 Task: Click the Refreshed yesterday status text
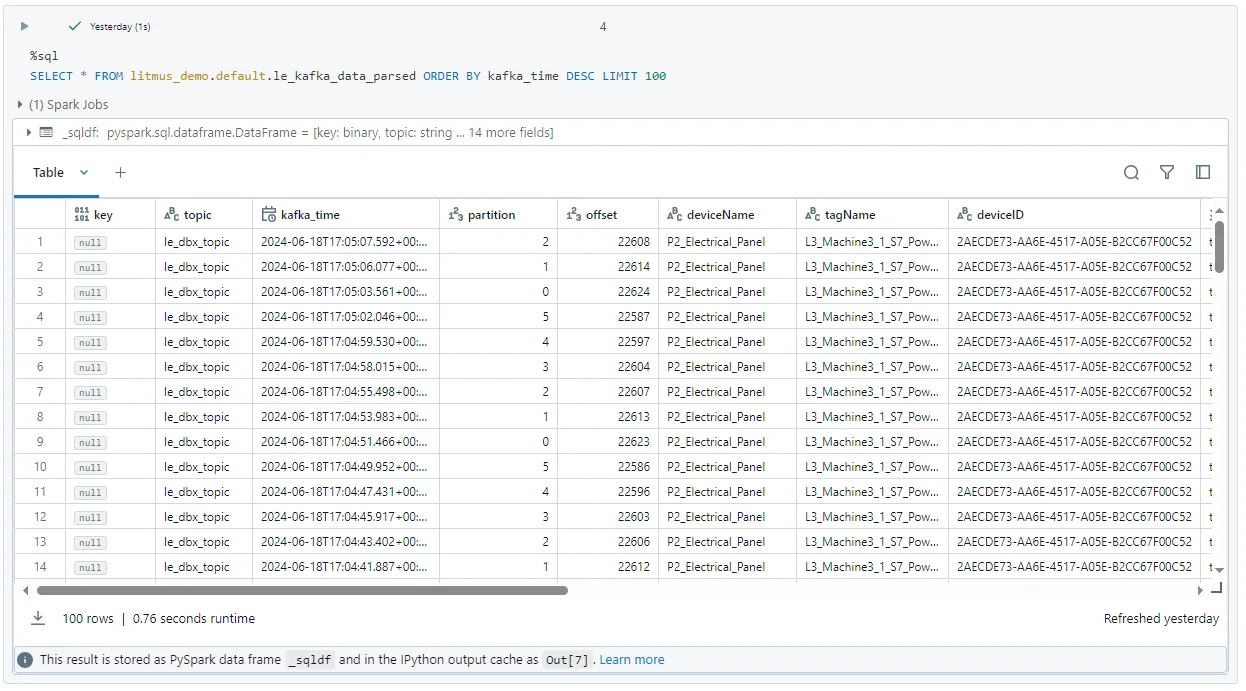[1161, 619]
